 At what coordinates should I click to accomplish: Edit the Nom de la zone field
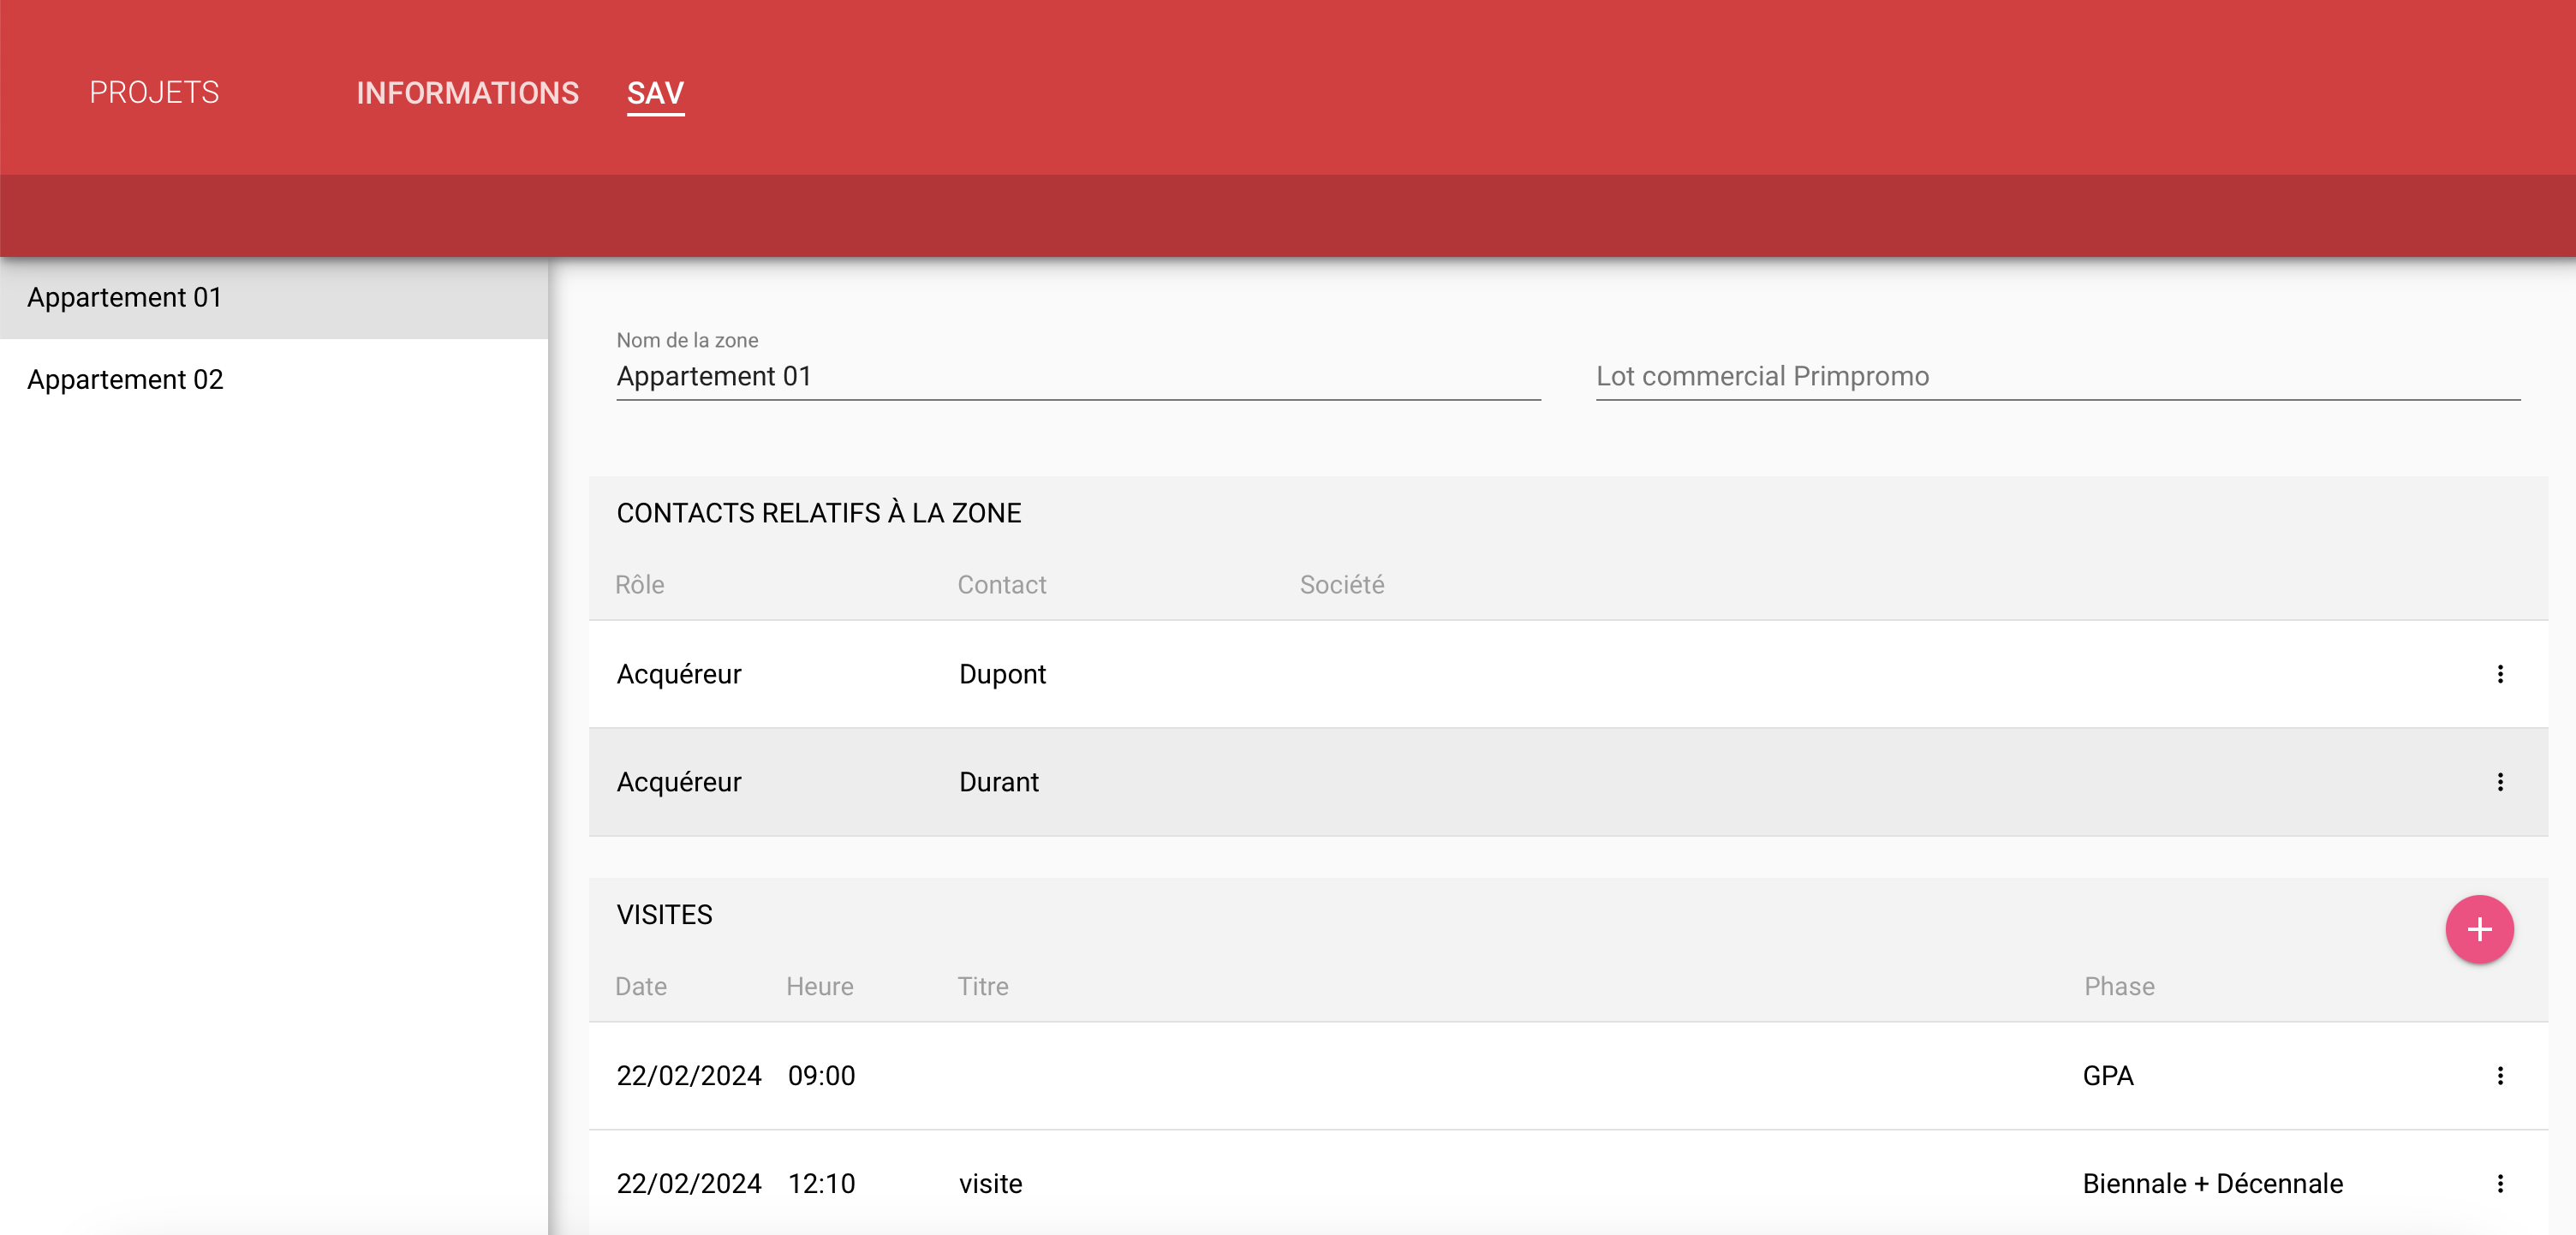[x=1078, y=377]
